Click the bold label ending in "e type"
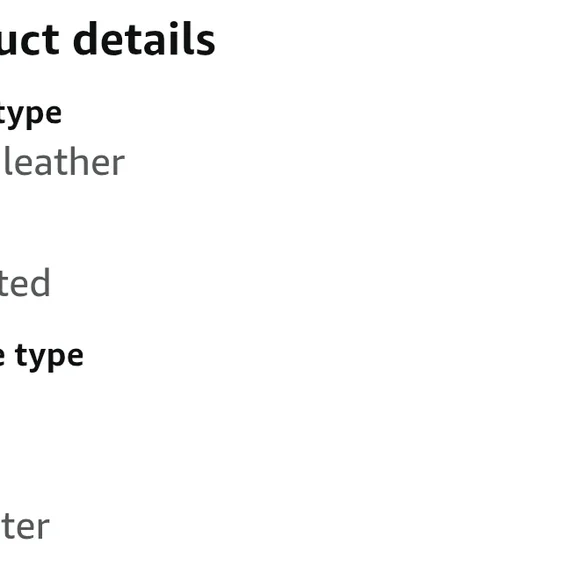 [x=41, y=358]
